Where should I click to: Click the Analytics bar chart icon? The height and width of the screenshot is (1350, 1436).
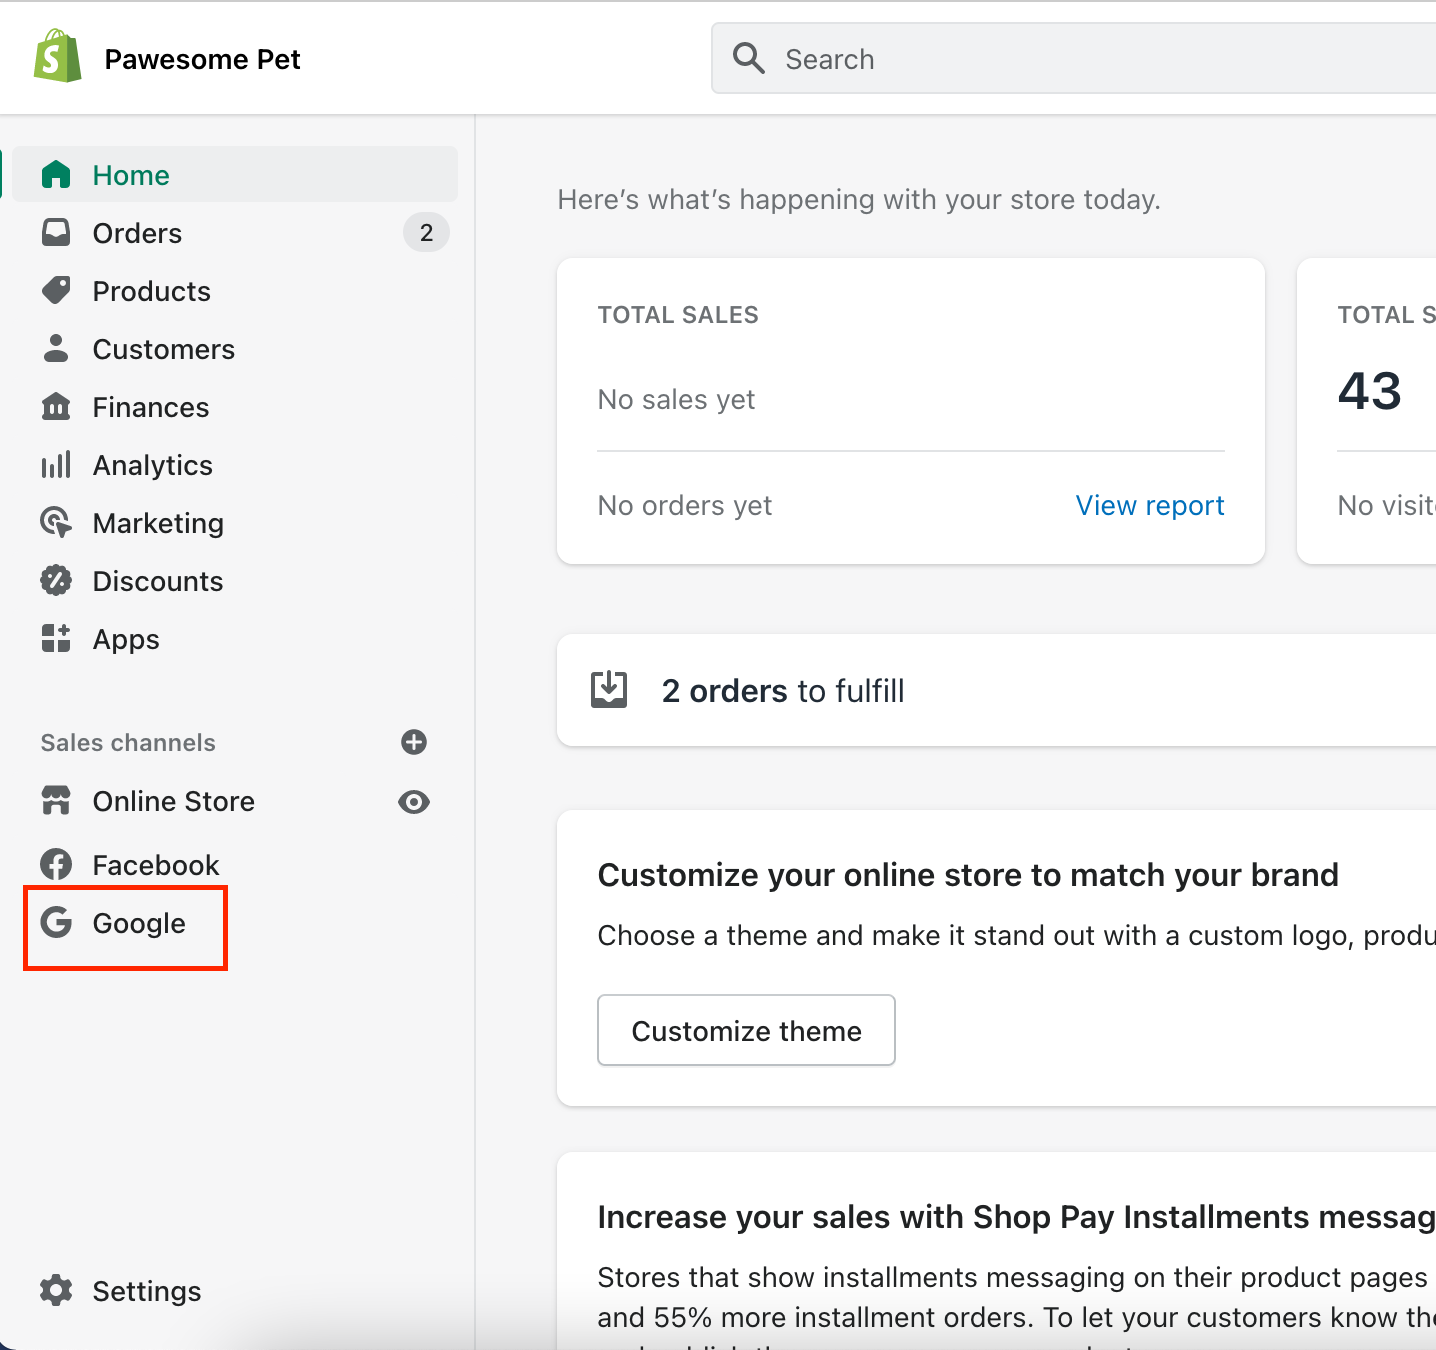pyautogui.click(x=56, y=465)
